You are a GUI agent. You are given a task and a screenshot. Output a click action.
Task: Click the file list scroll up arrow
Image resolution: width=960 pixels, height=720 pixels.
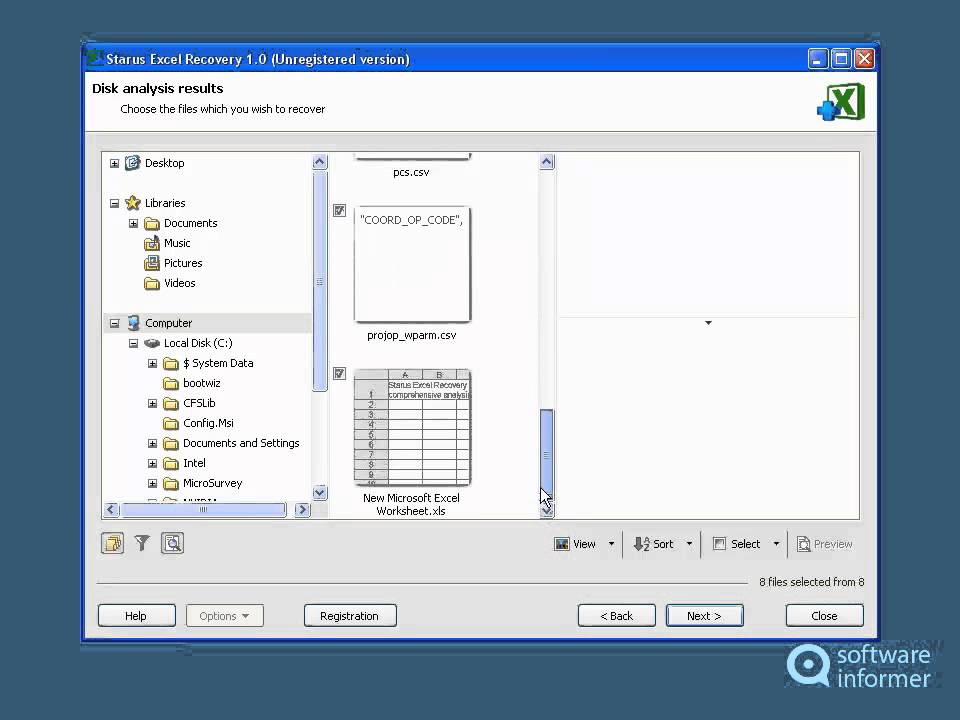pos(547,162)
